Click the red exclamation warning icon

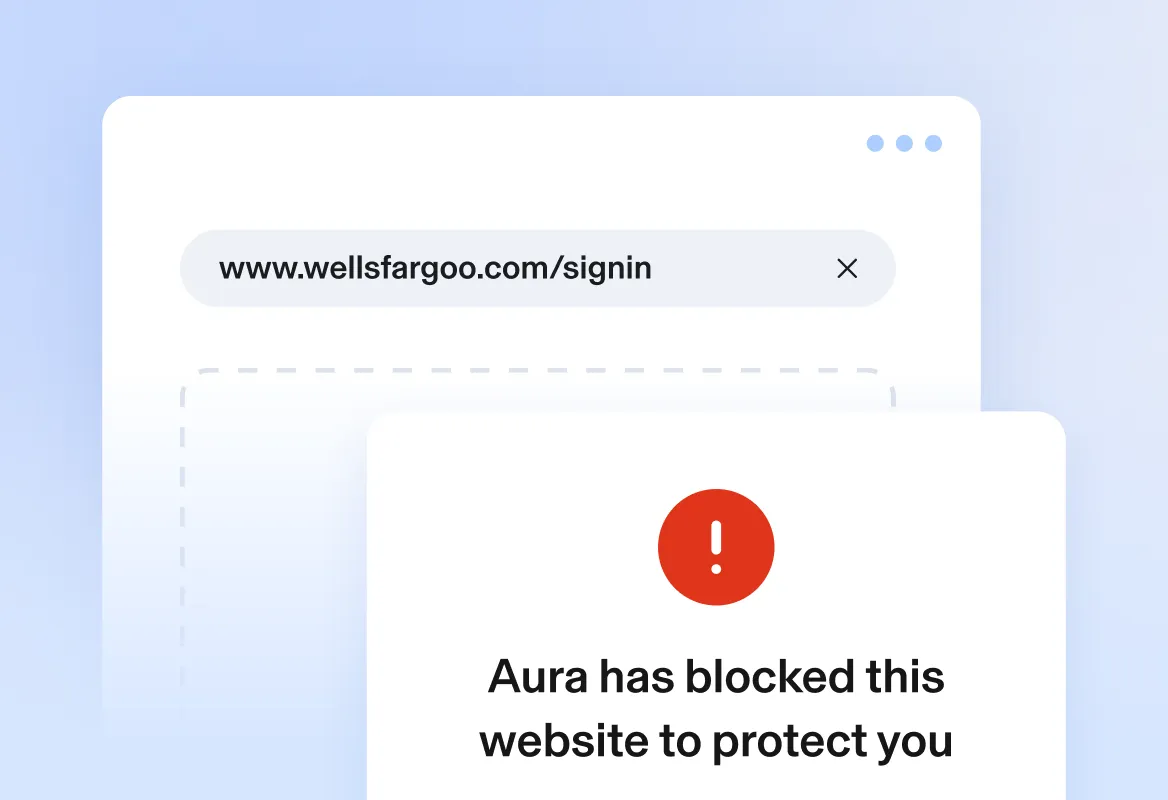coord(716,547)
